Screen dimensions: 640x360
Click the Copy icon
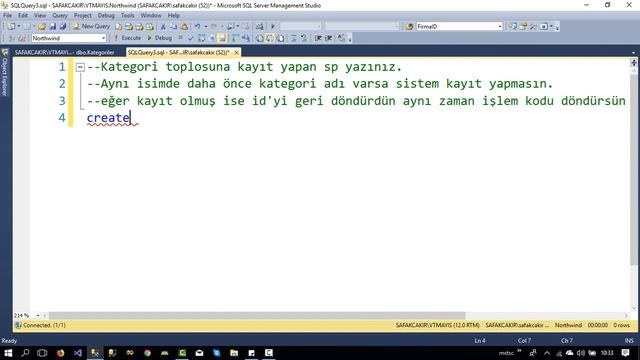[173, 26]
